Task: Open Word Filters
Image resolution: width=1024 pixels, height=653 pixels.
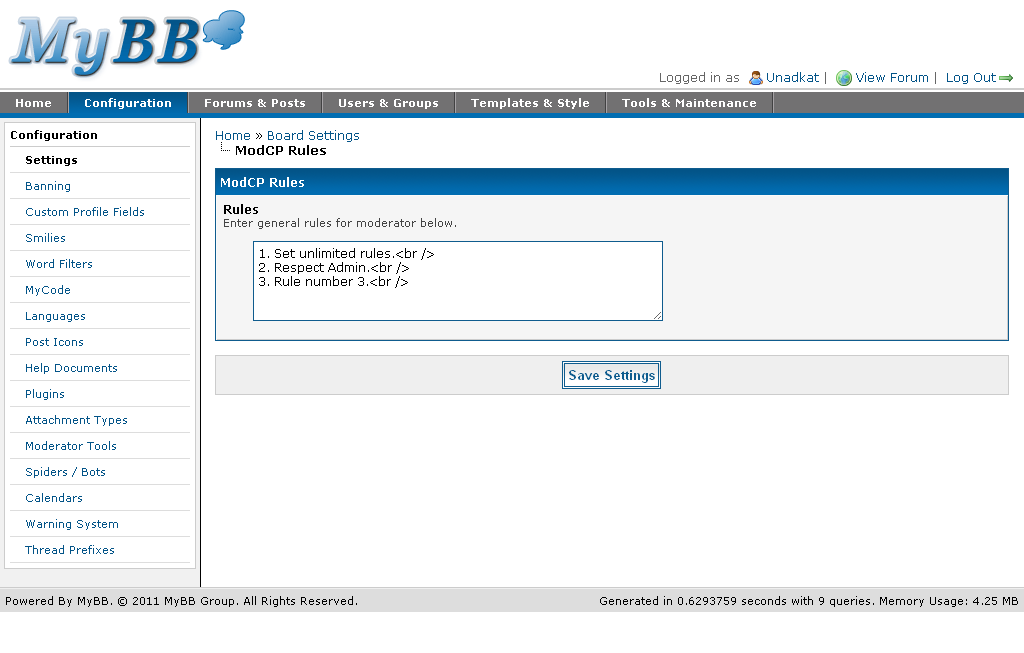Action: 59,264
